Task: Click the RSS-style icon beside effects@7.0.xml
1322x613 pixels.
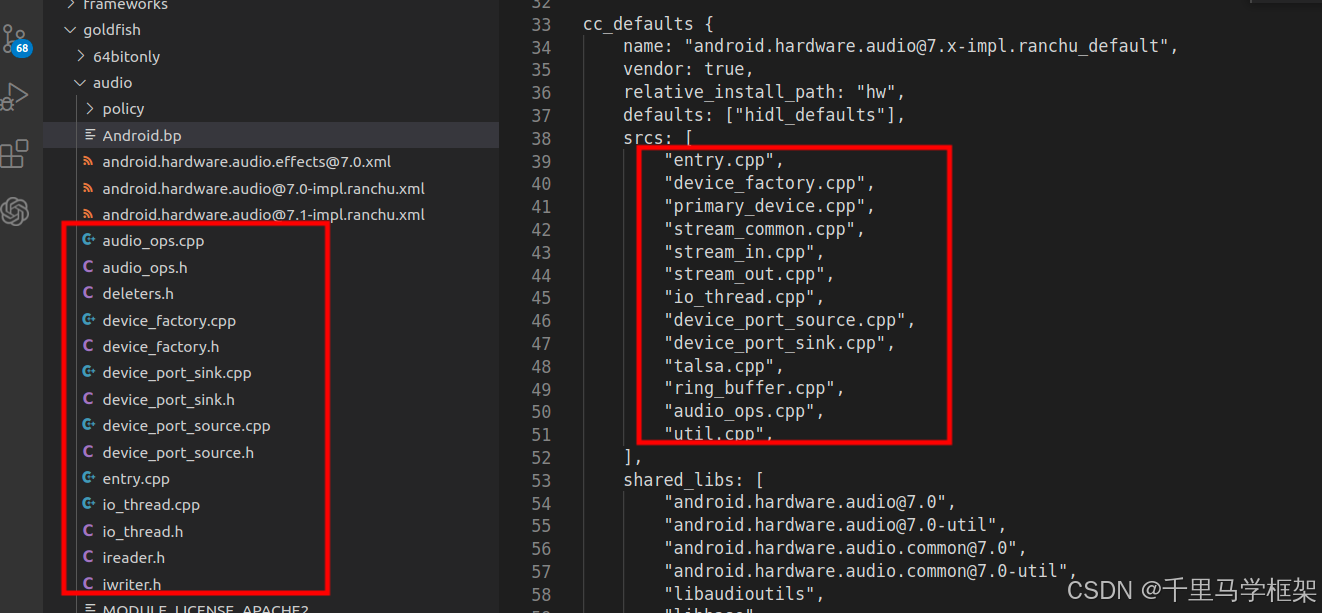Action: point(88,161)
